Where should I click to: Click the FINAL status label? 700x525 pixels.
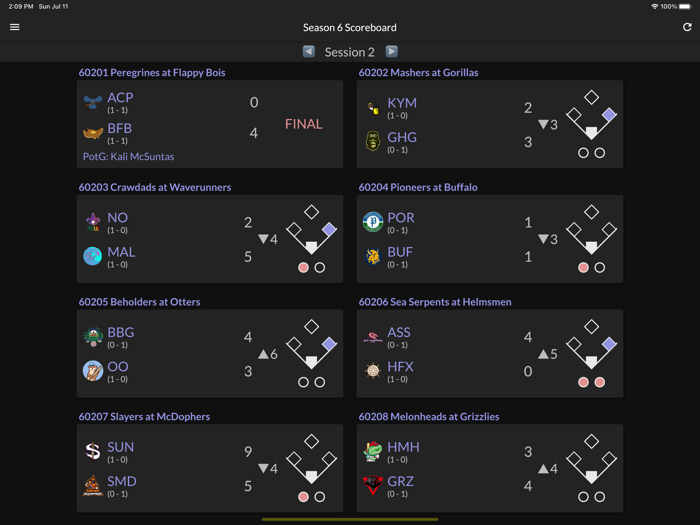pos(303,124)
